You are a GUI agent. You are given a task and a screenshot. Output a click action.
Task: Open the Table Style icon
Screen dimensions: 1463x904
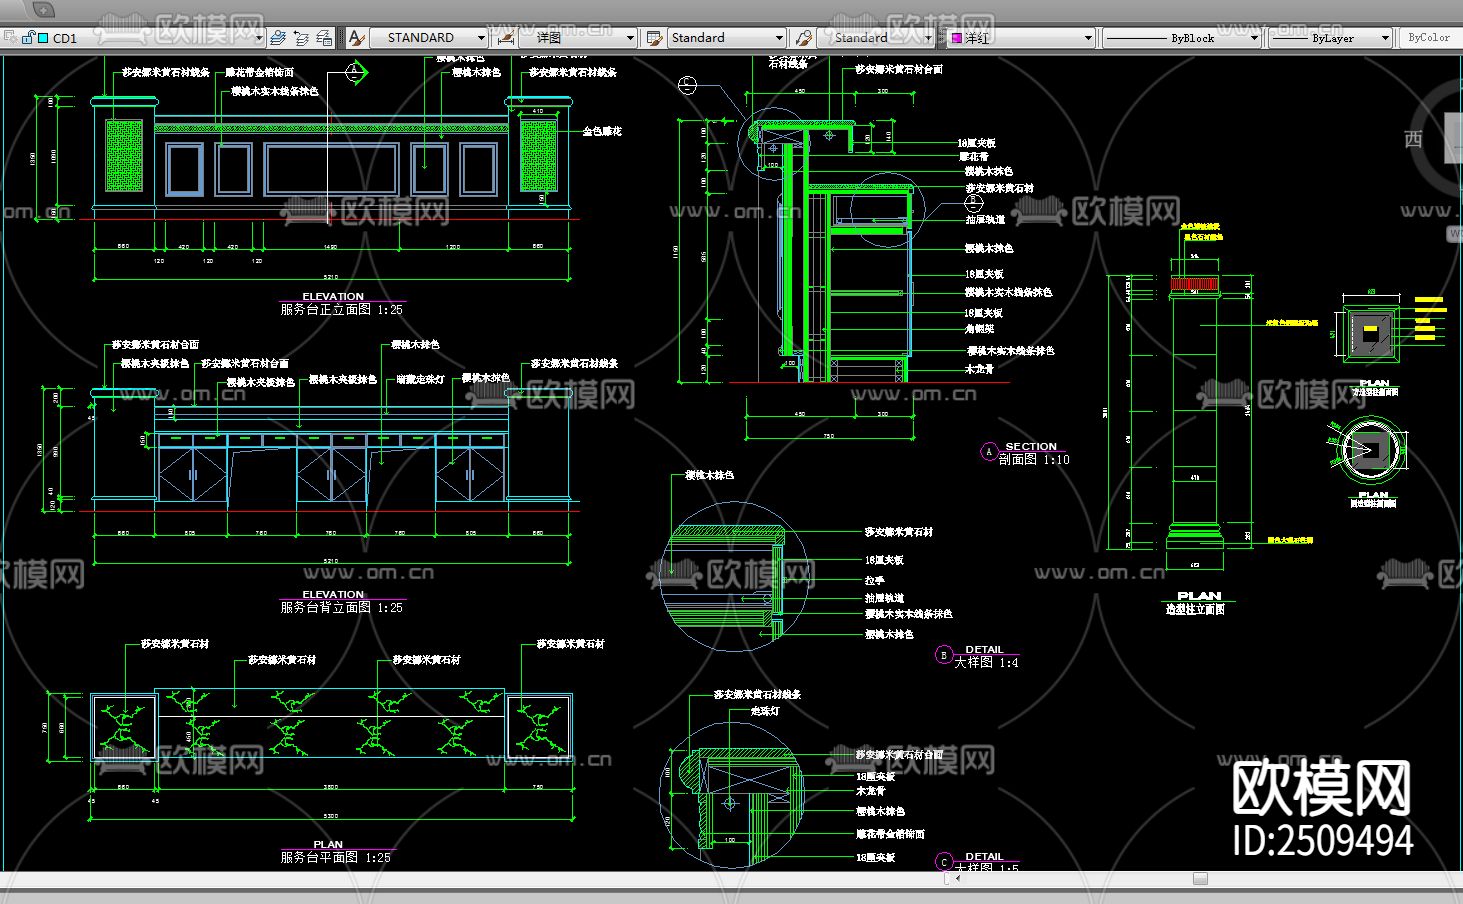tap(654, 38)
